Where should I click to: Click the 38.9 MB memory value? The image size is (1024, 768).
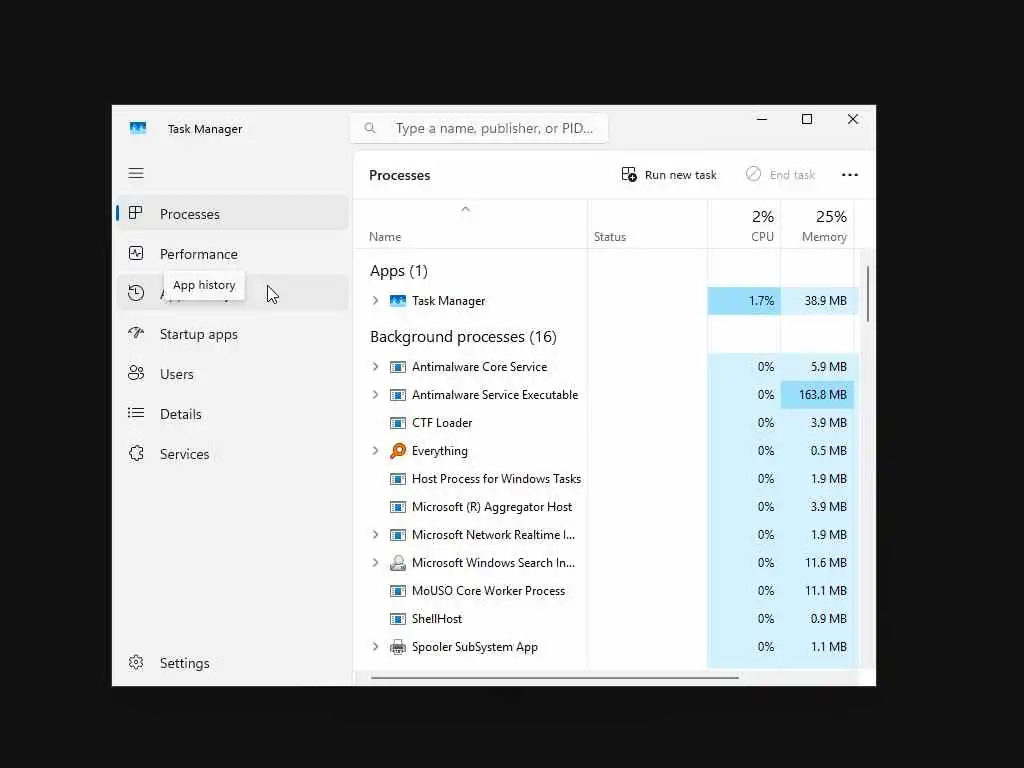[x=825, y=300]
